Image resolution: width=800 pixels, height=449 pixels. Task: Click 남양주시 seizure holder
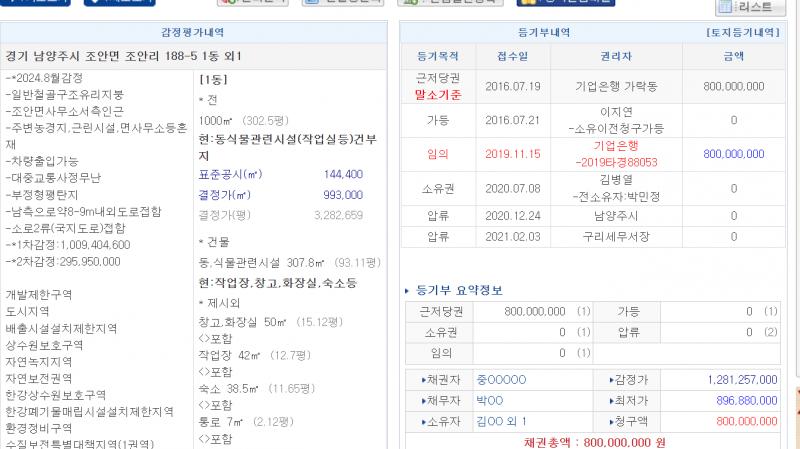[616, 216]
